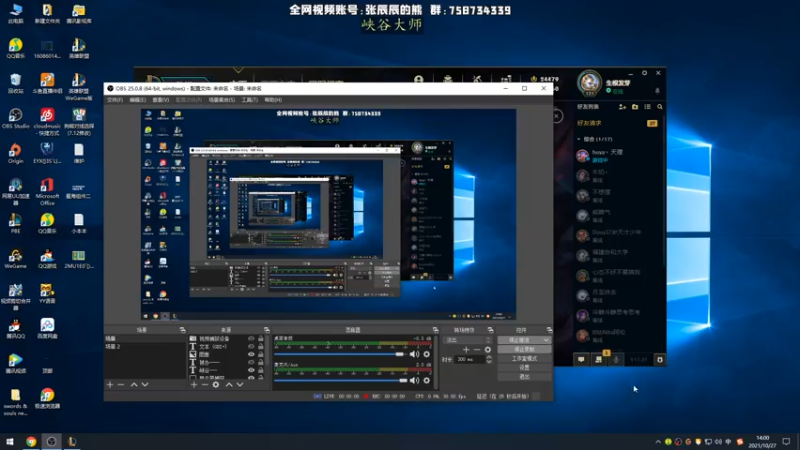The width and height of the screenshot is (800, 450).
Task: Enable Studio Mode in OBS controls
Action: (524, 358)
